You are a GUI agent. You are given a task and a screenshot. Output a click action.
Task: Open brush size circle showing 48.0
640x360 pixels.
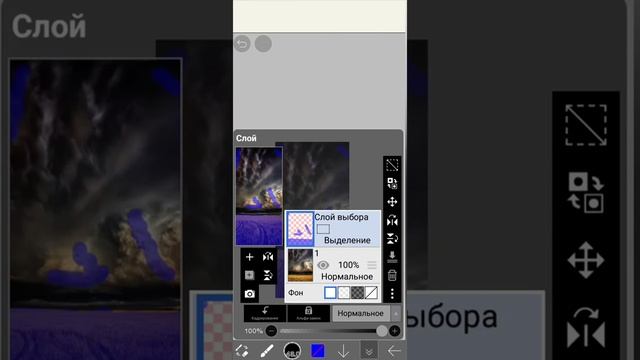292,351
